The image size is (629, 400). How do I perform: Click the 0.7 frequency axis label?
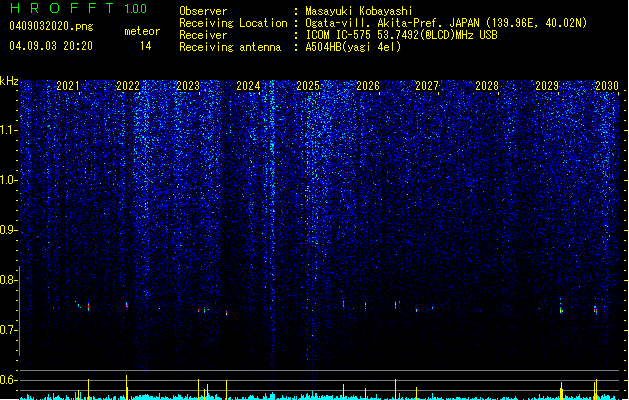click(x=9, y=330)
